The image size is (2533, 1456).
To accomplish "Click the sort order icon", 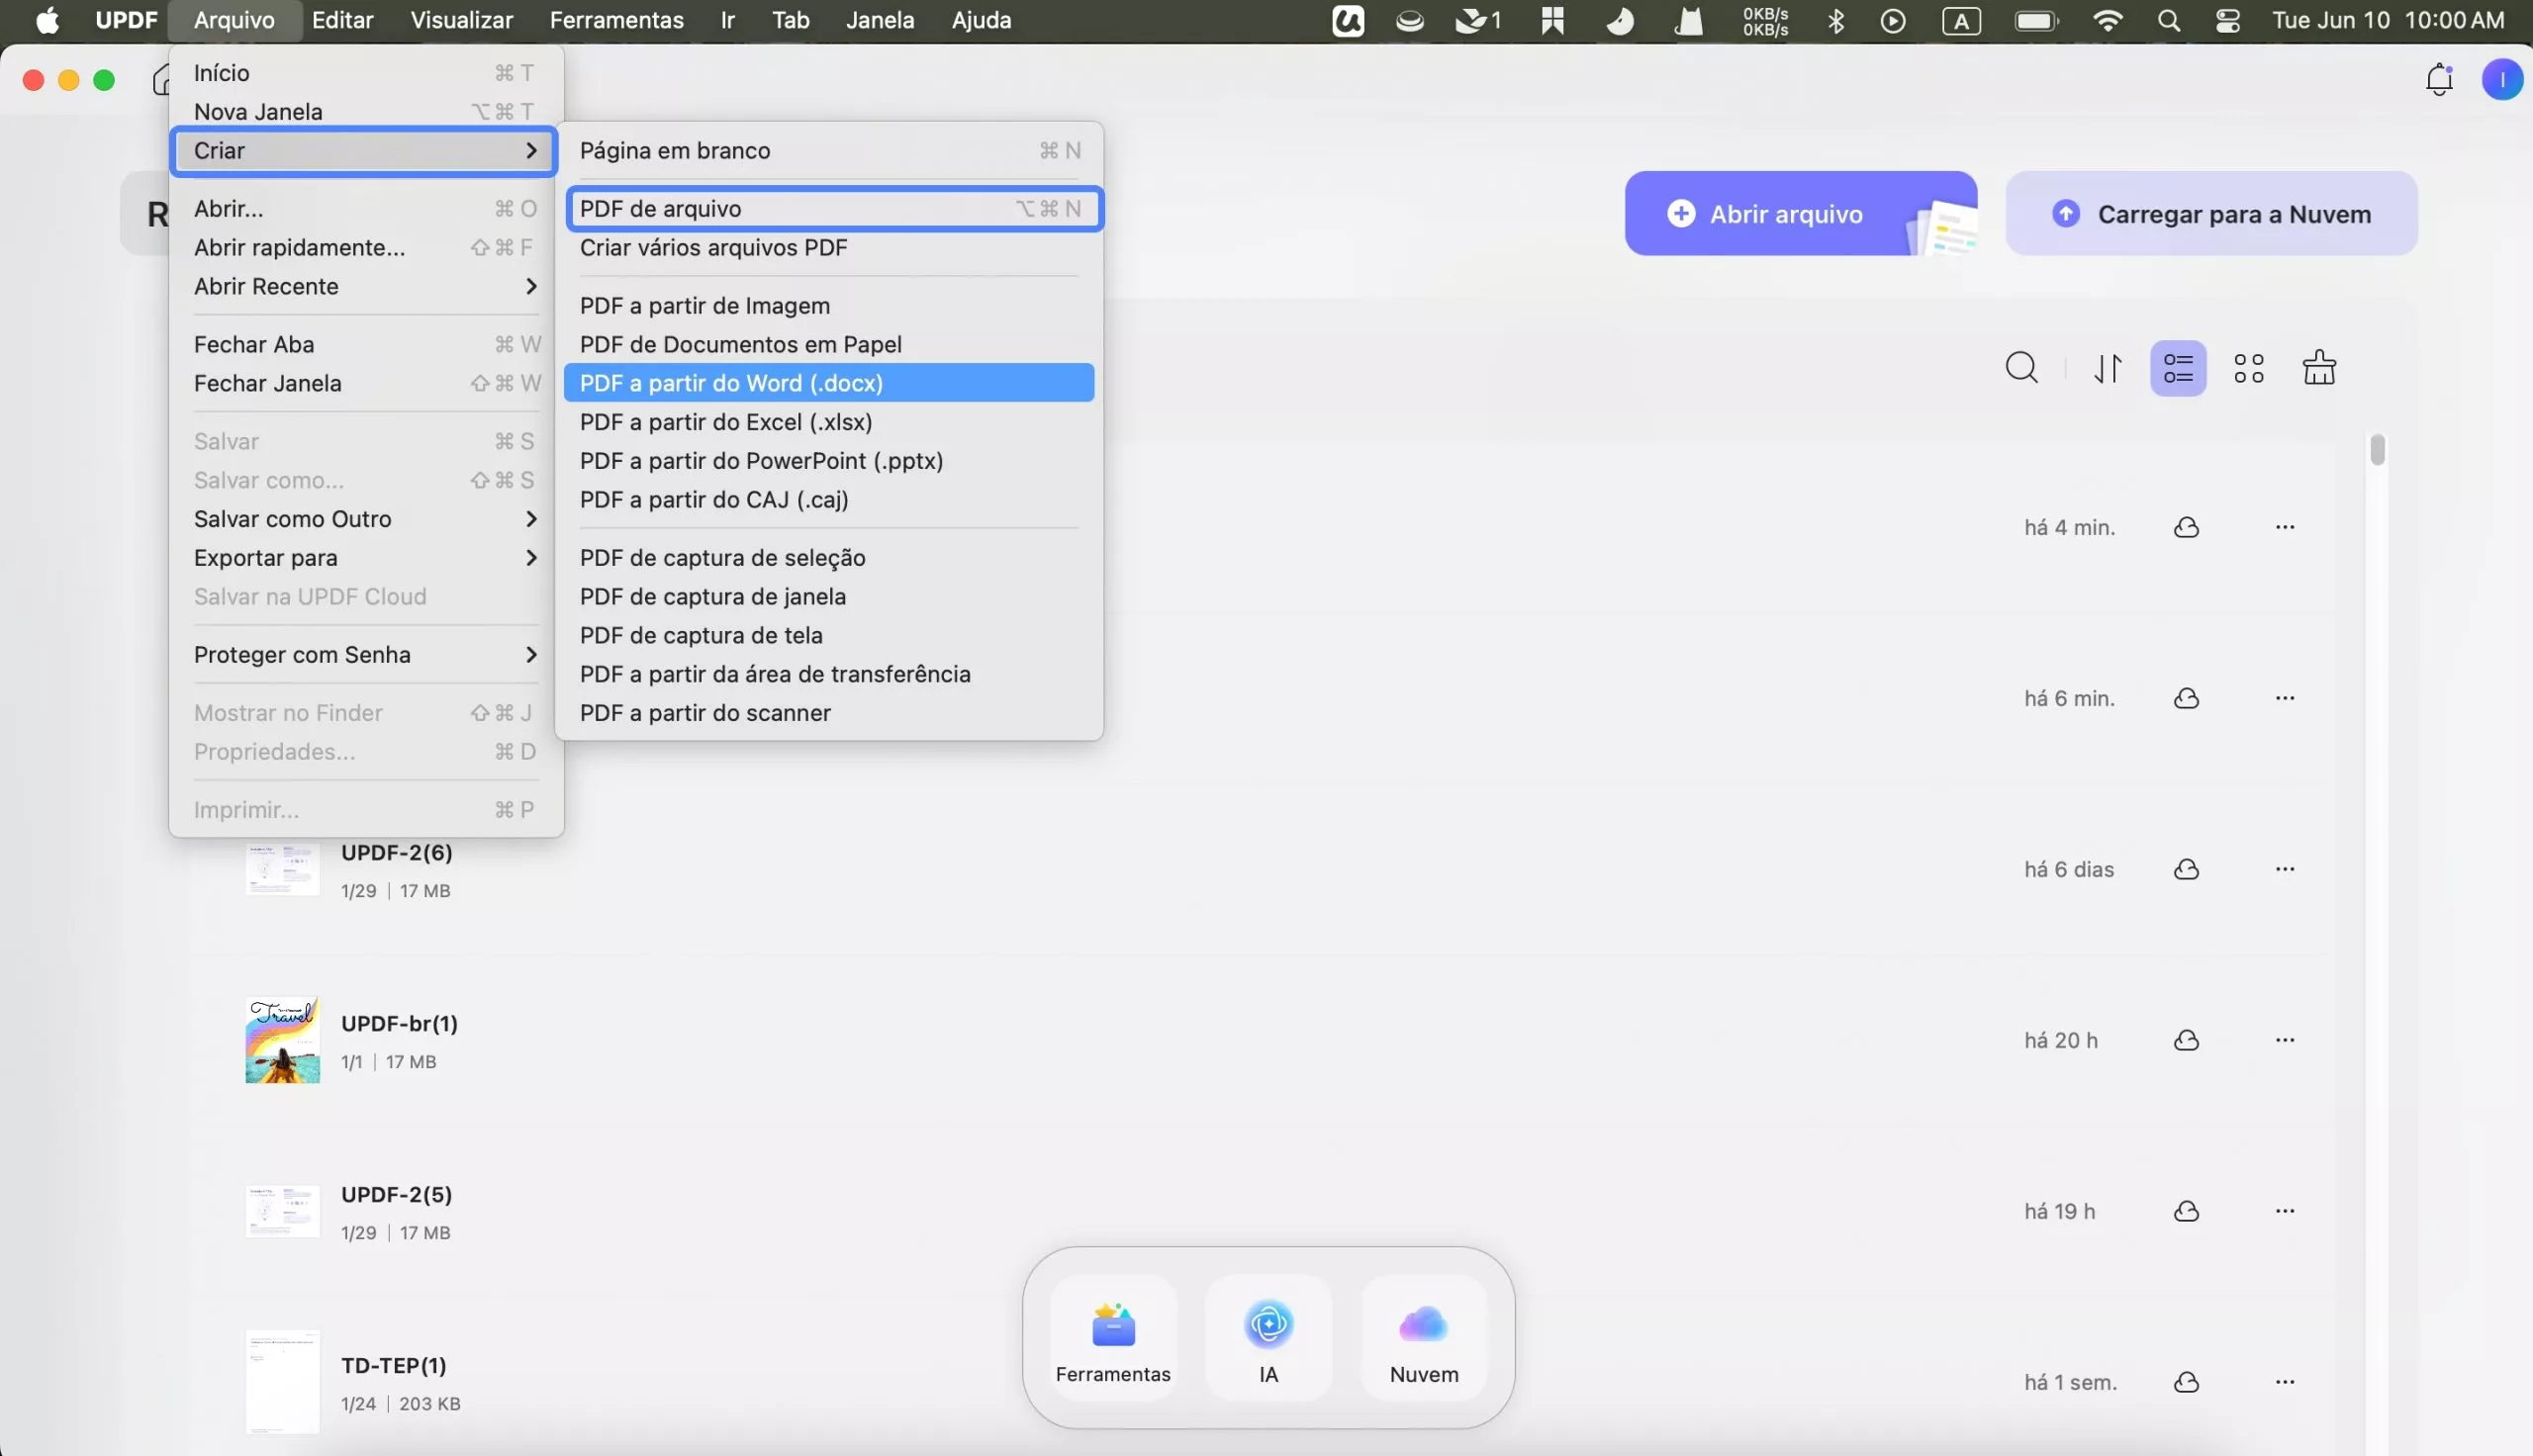I will click(x=2108, y=368).
